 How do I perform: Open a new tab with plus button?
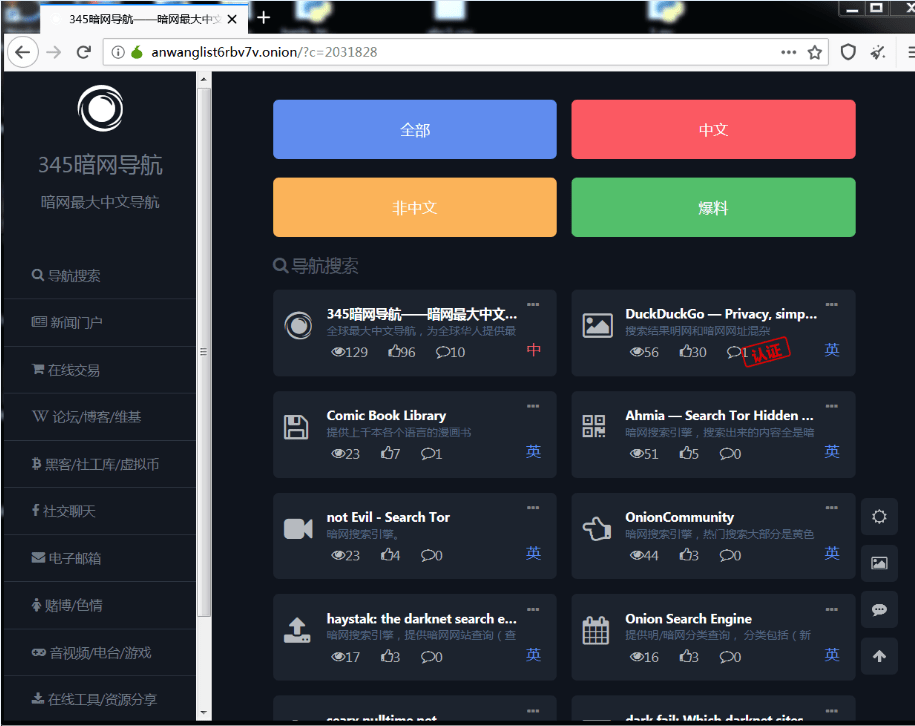coord(263,18)
